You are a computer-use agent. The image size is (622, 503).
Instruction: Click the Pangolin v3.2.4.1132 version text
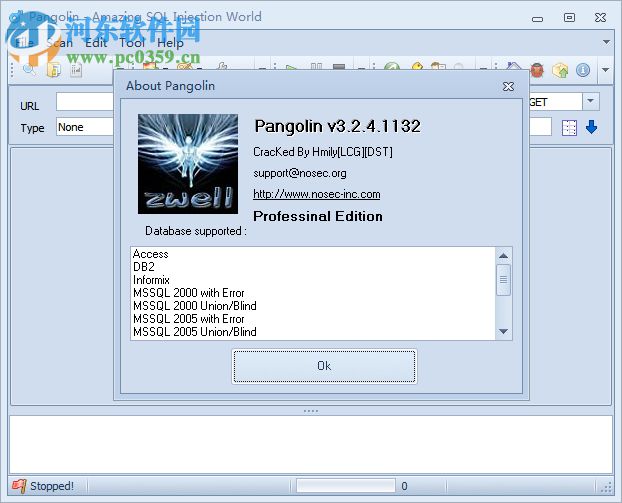(338, 126)
